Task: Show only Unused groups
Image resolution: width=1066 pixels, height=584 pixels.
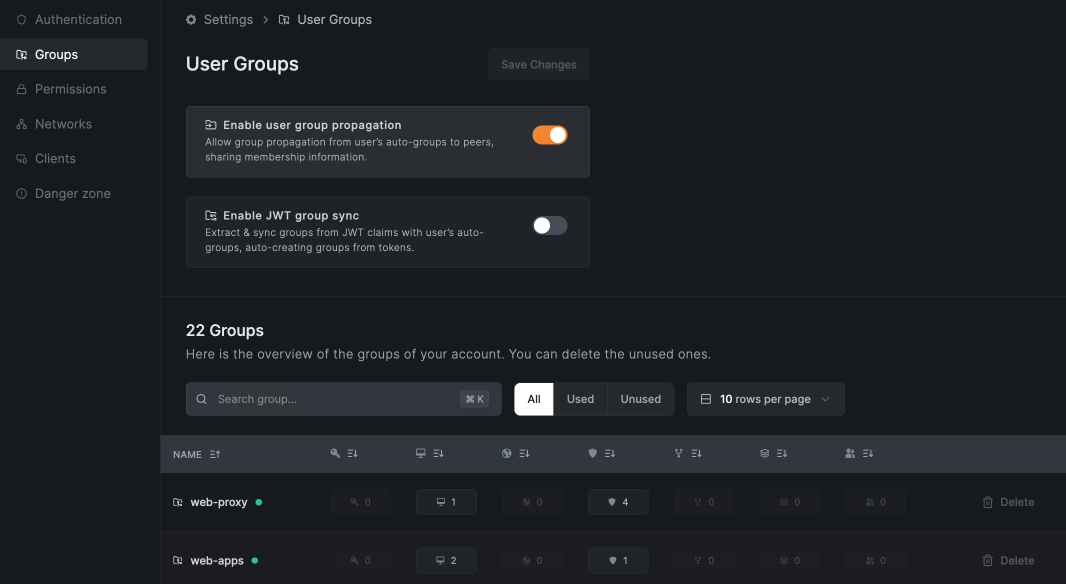Action: click(640, 399)
